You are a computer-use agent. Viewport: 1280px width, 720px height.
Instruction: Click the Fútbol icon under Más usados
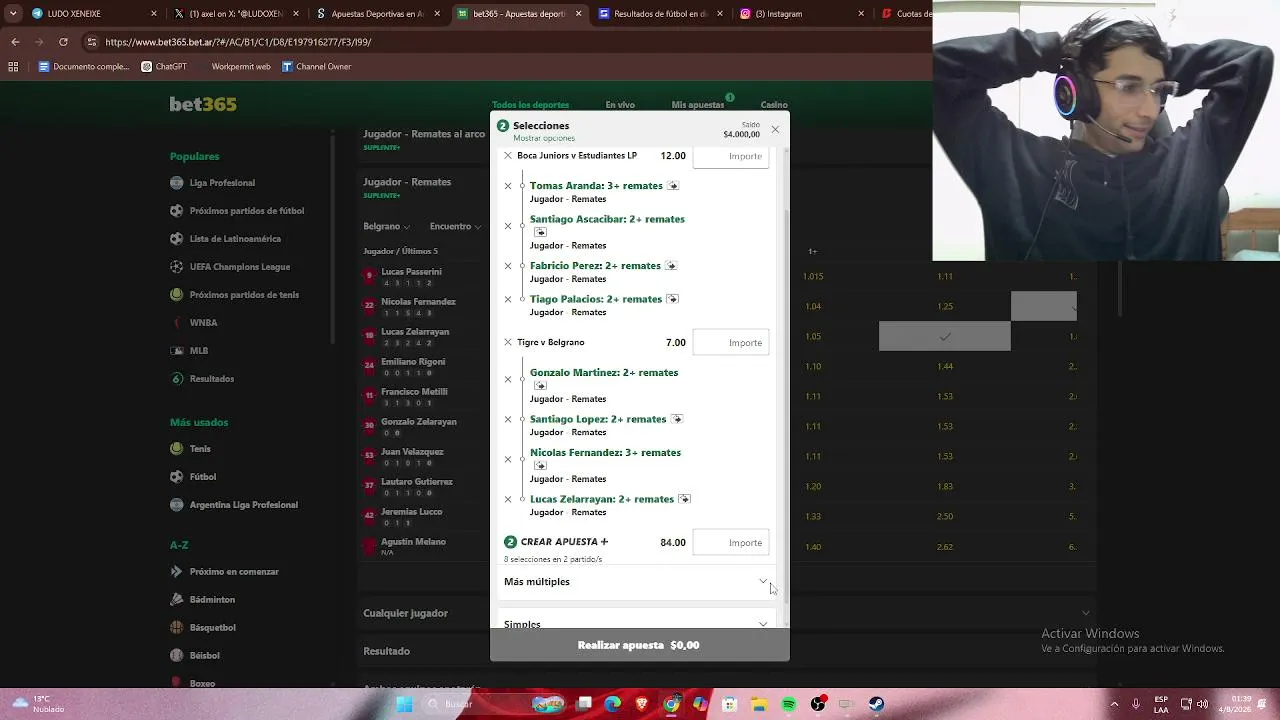177,477
